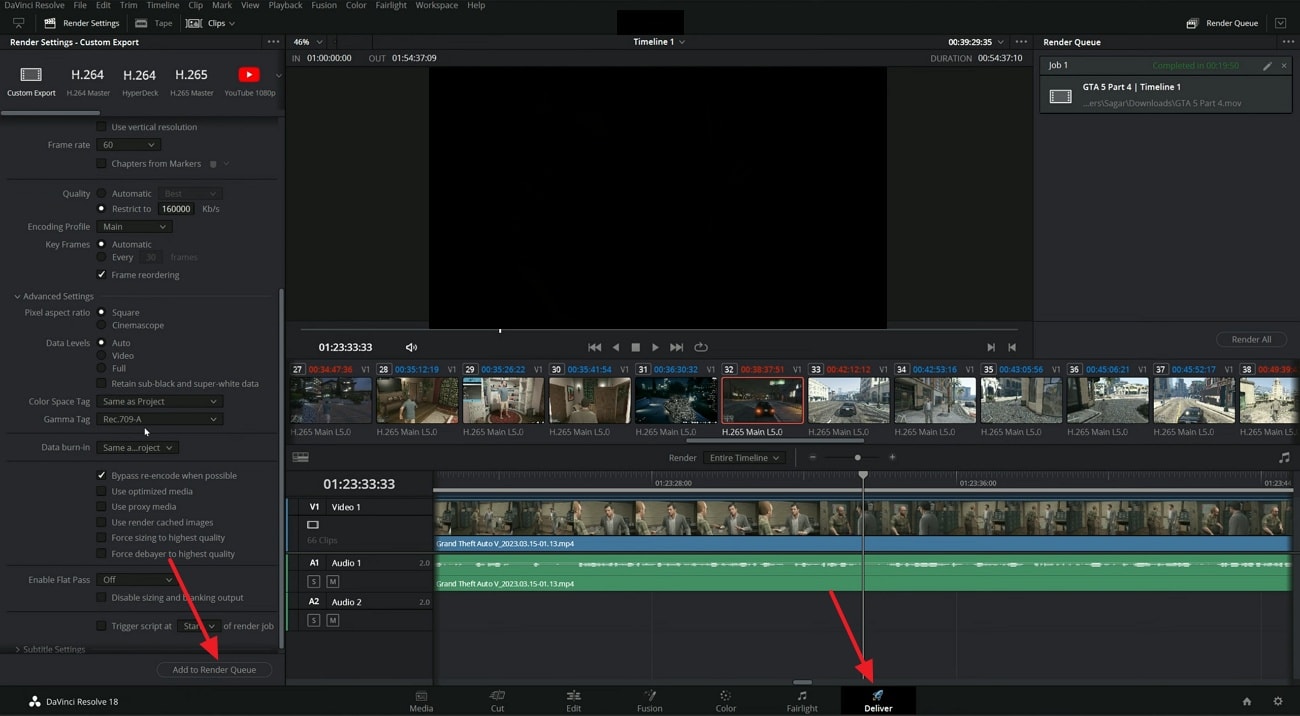This screenshot has height=716, width=1300.
Task: Open the Fusion page
Action: pyautogui.click(x=649, y=700)
